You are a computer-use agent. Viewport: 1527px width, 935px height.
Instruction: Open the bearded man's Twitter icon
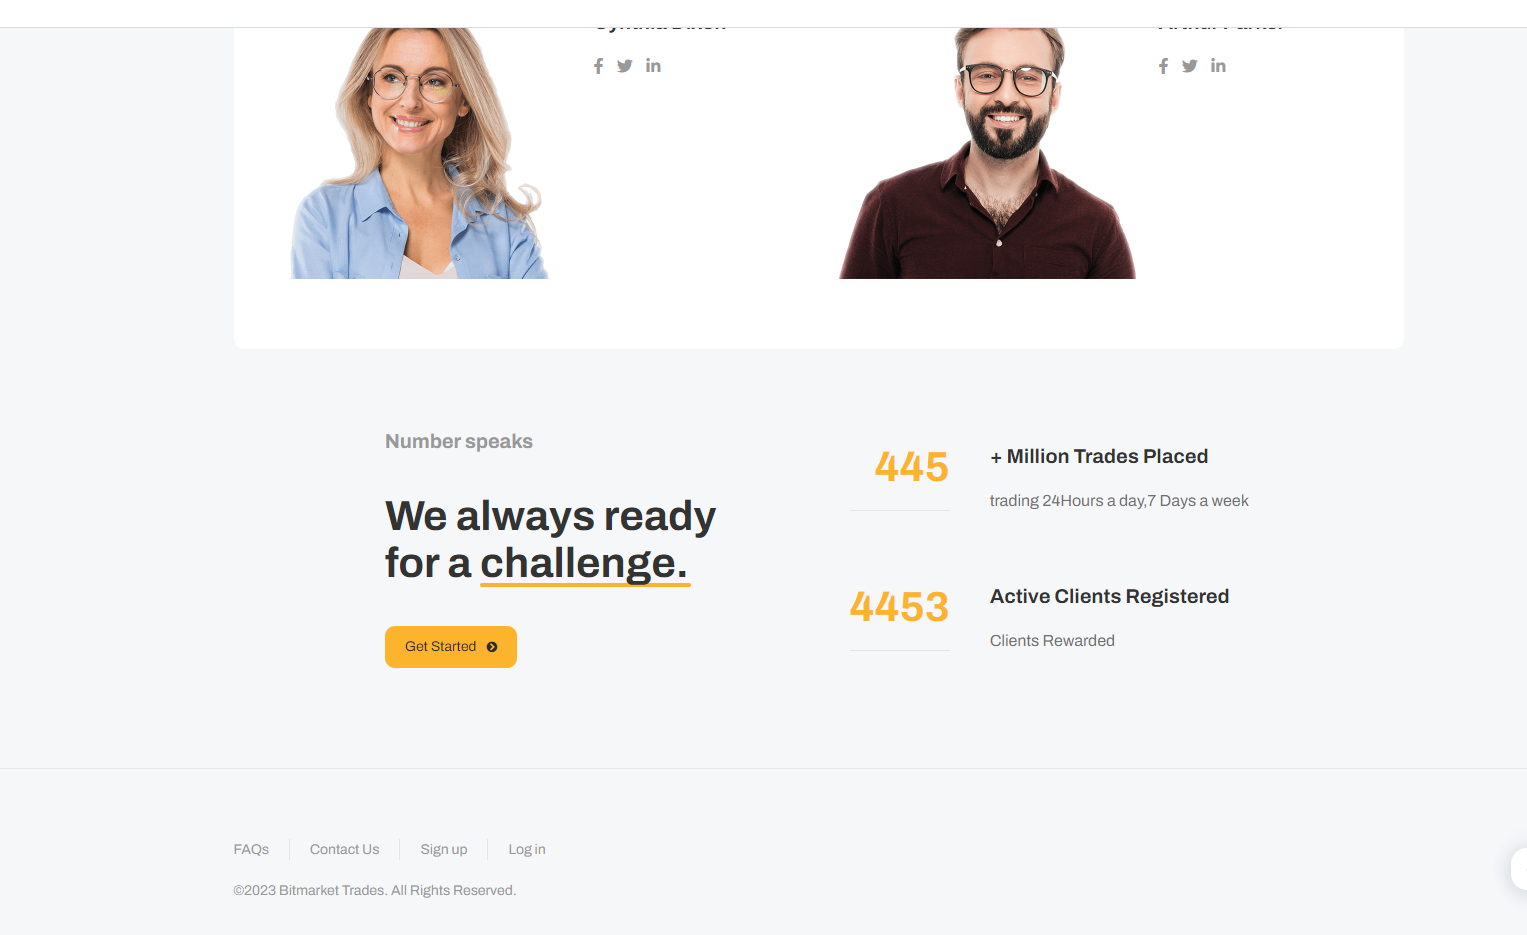1190,66
